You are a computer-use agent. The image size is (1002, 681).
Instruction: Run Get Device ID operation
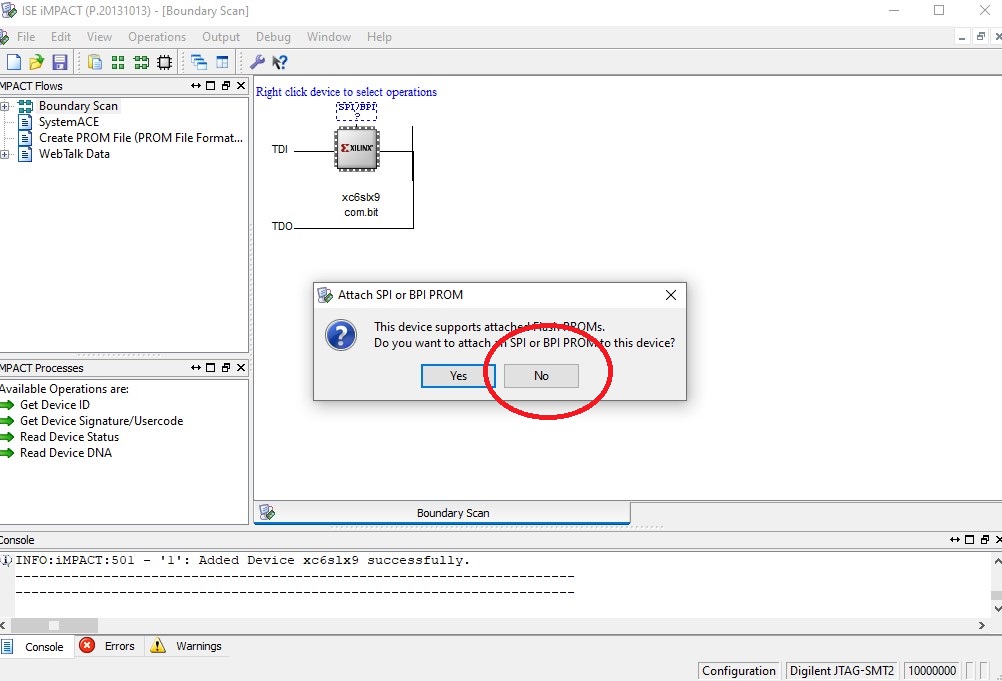coord(54,405)
